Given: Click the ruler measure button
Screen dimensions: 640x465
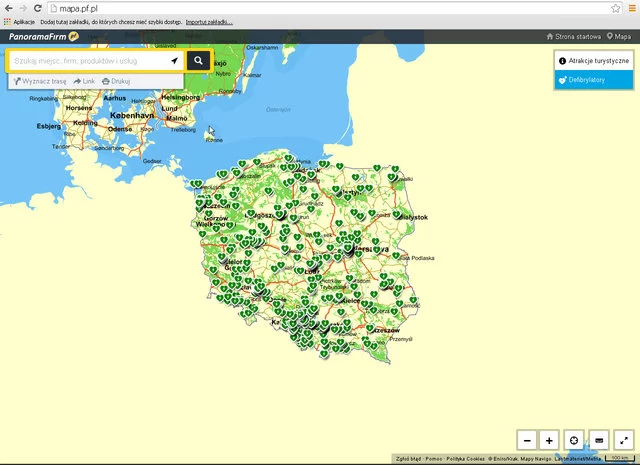Looking at the screenshot, I should (599, 440).
